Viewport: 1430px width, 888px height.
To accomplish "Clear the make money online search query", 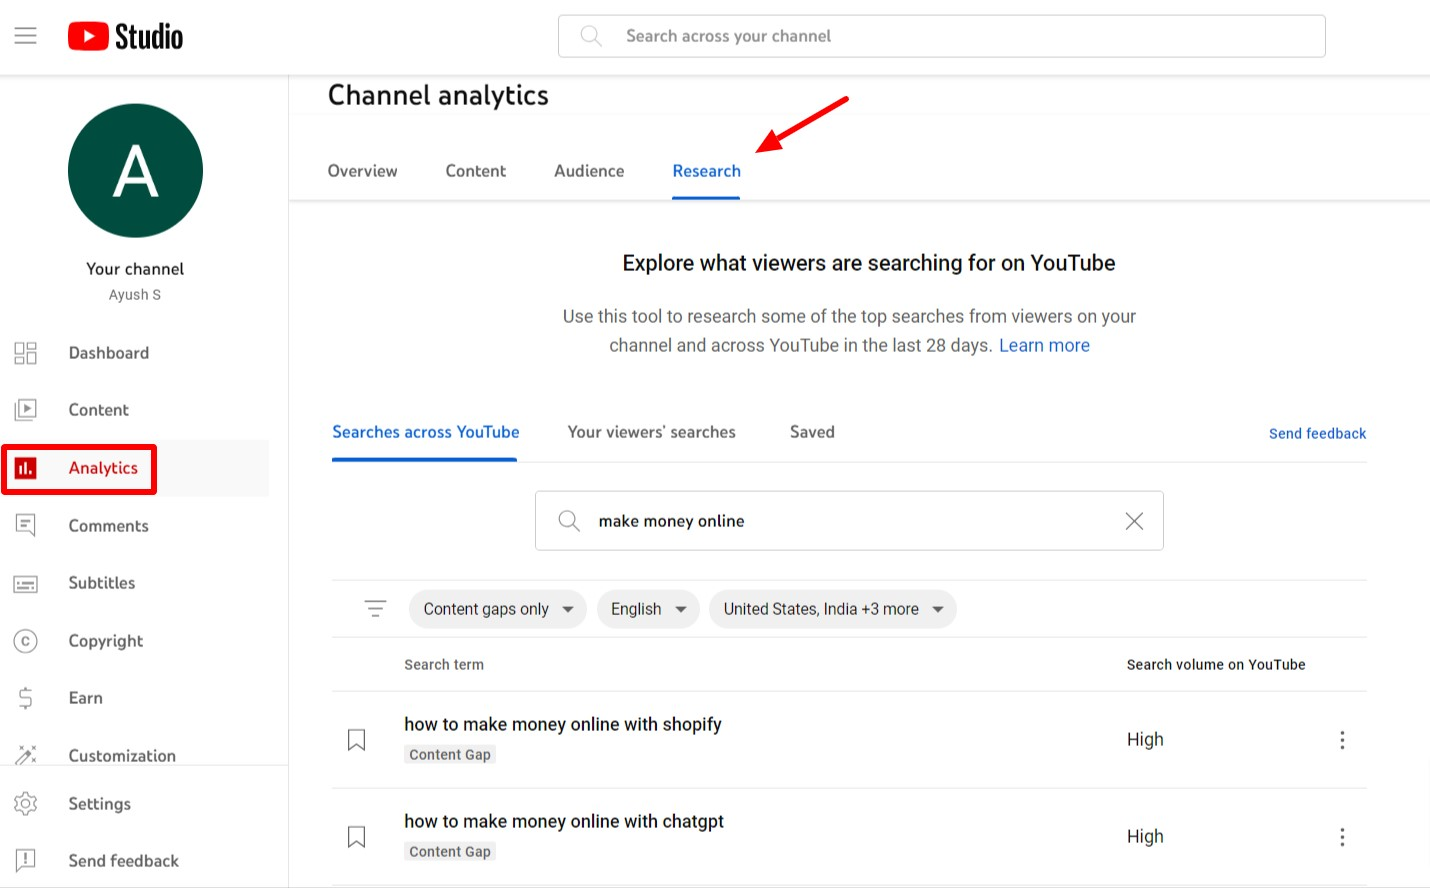I will tap(1133, 520).
